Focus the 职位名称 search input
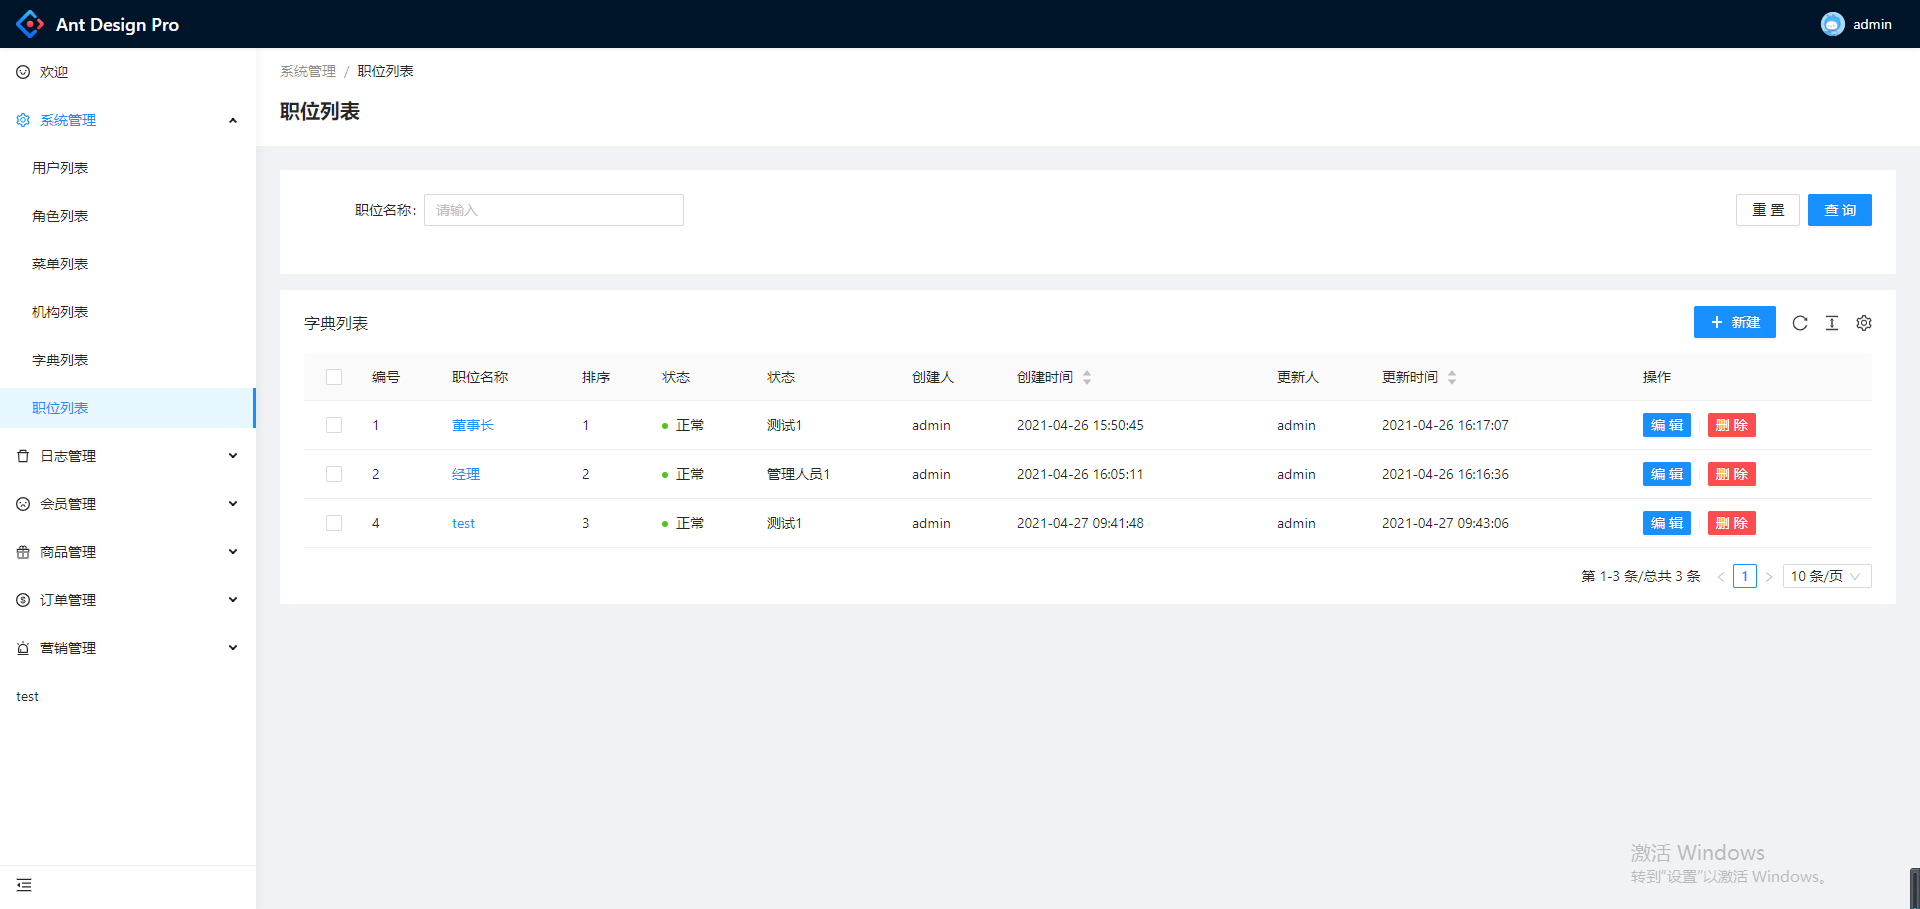Screen dimensions: 1920x909 [554, 210]
